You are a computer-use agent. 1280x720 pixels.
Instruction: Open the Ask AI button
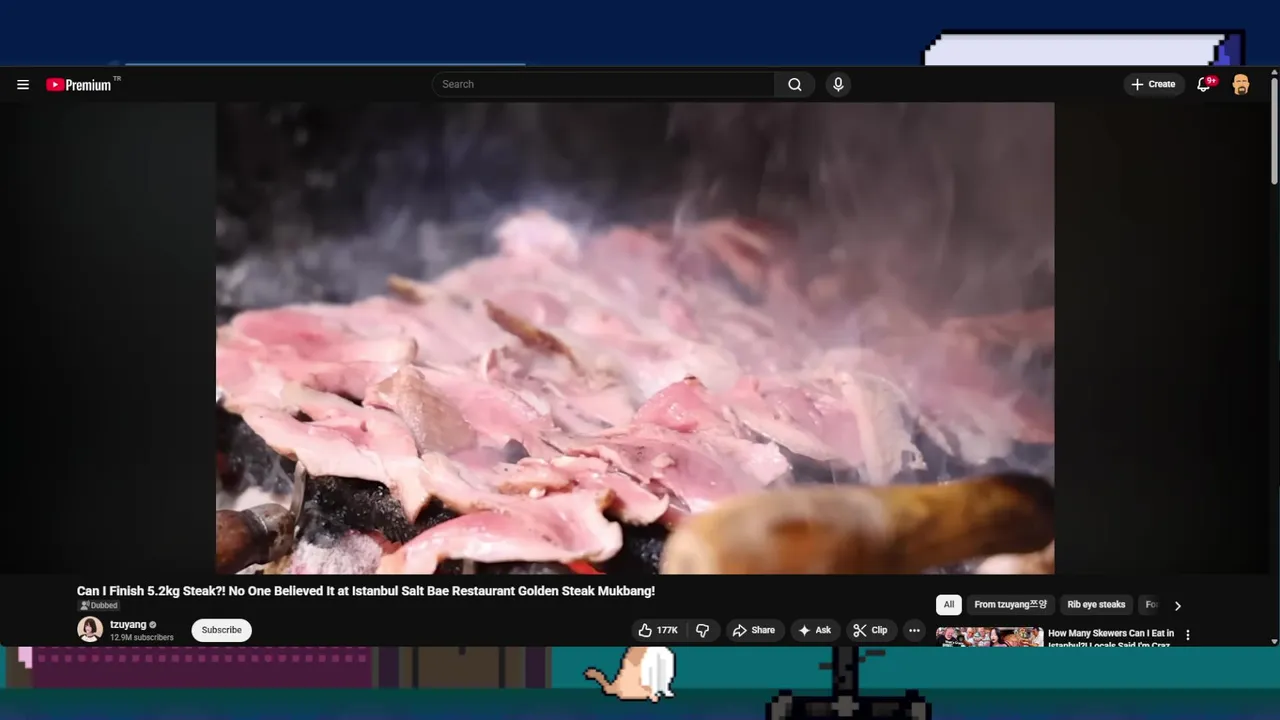click(x=815, y=630)
